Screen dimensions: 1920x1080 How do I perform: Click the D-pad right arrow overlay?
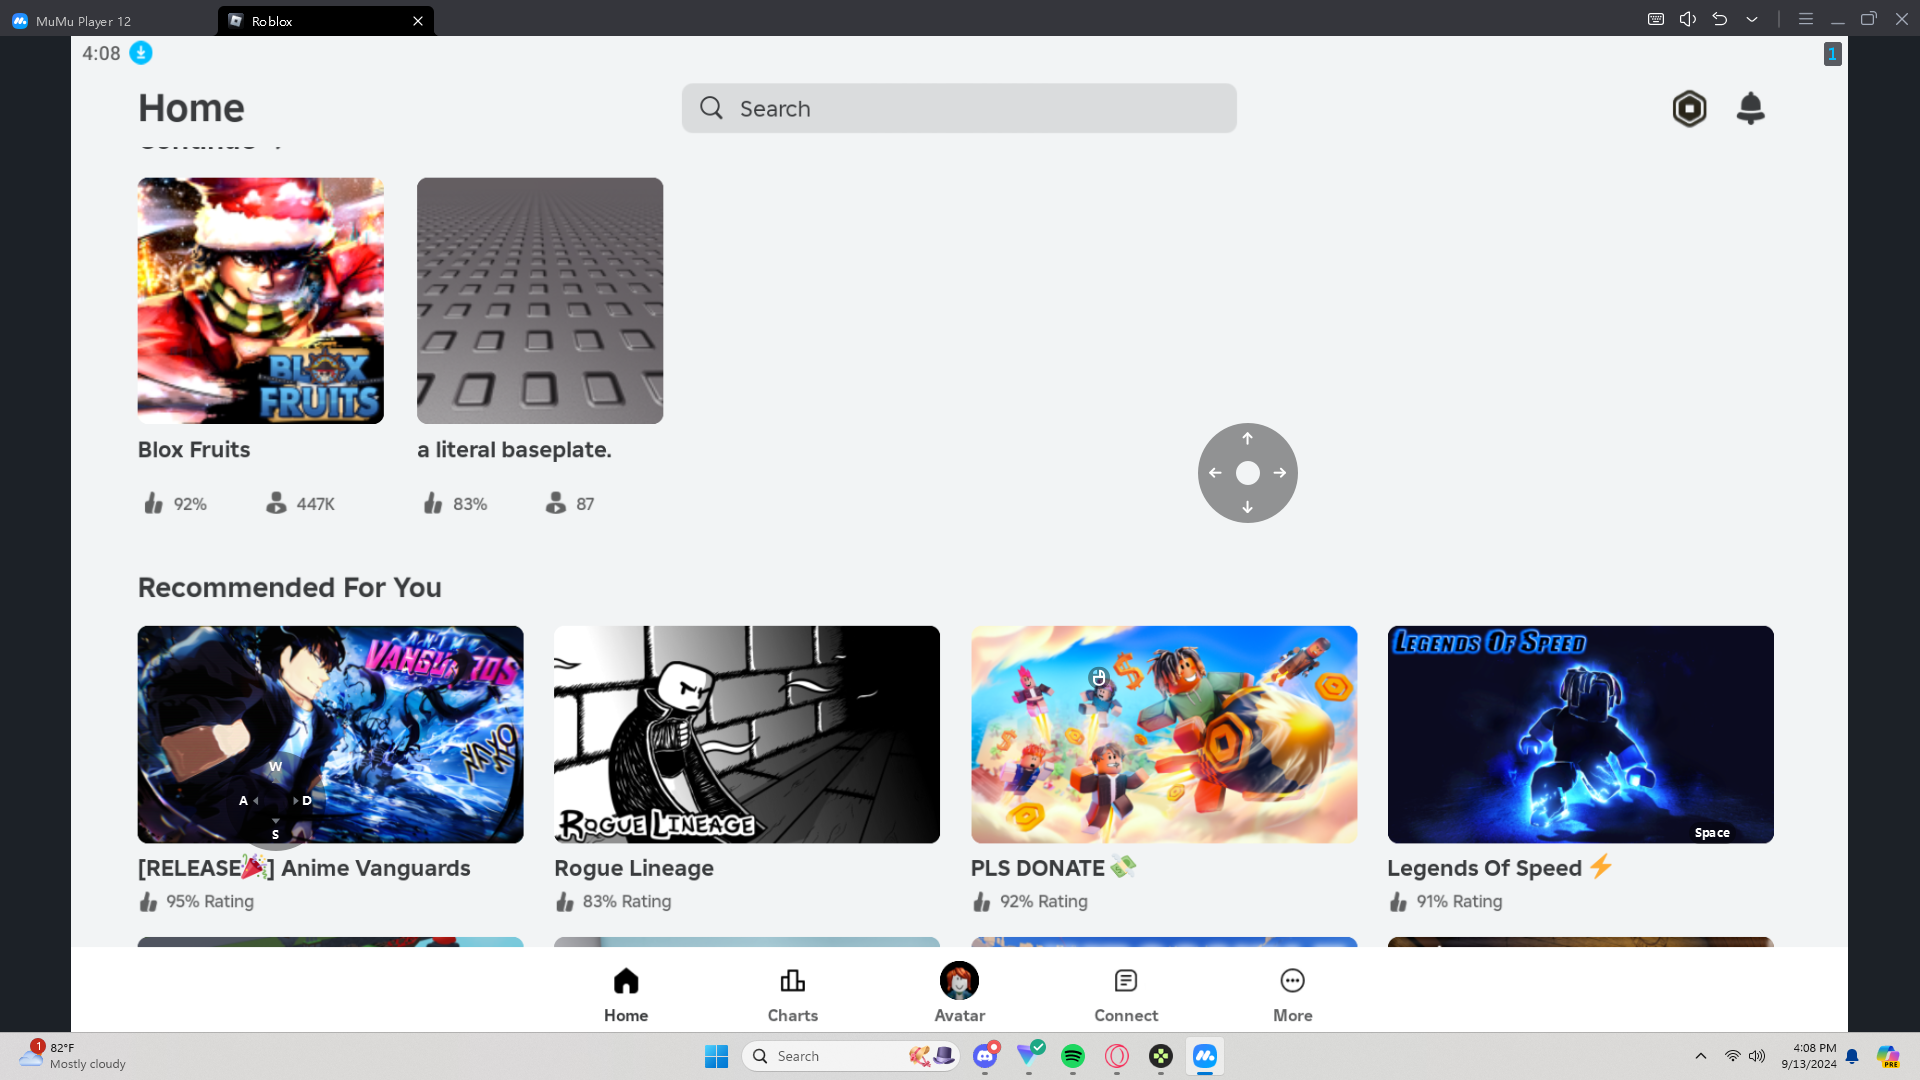(x=1280, y=473)
